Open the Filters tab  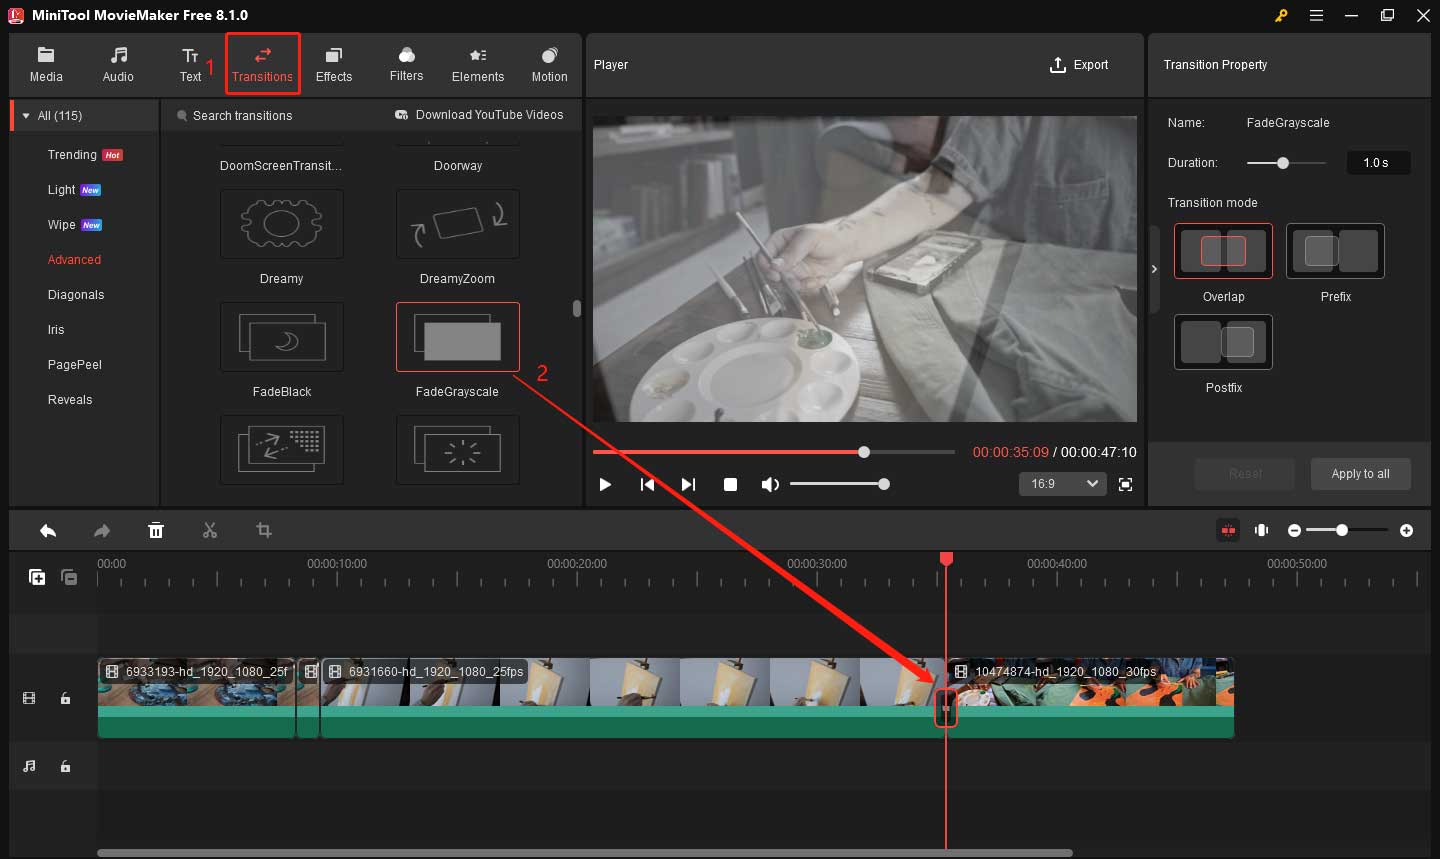click(406, 65)
